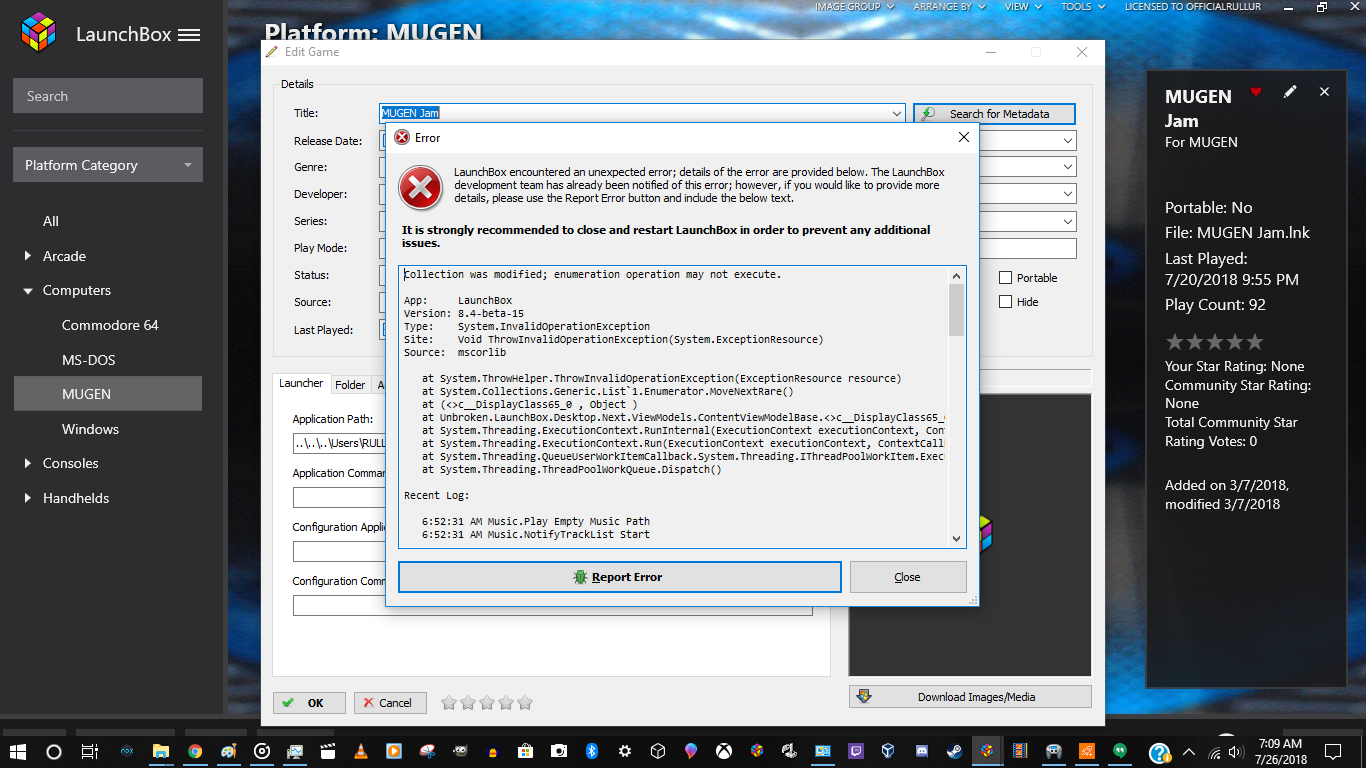Open the second dropdown beside the Error dialog
The width and height of the screenshot is (1366, 768).
(1068, 167)
